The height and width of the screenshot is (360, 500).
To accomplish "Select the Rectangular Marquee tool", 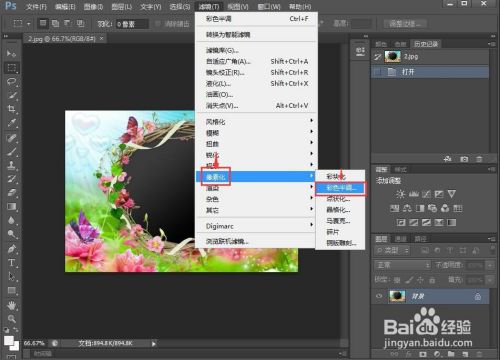I will click(11, 68).
